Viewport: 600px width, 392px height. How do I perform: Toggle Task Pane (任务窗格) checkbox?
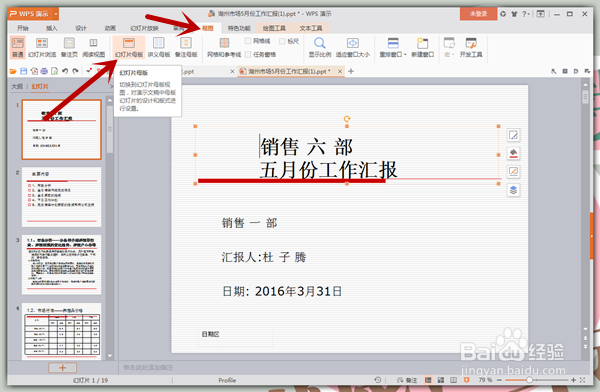coord(248,54)
